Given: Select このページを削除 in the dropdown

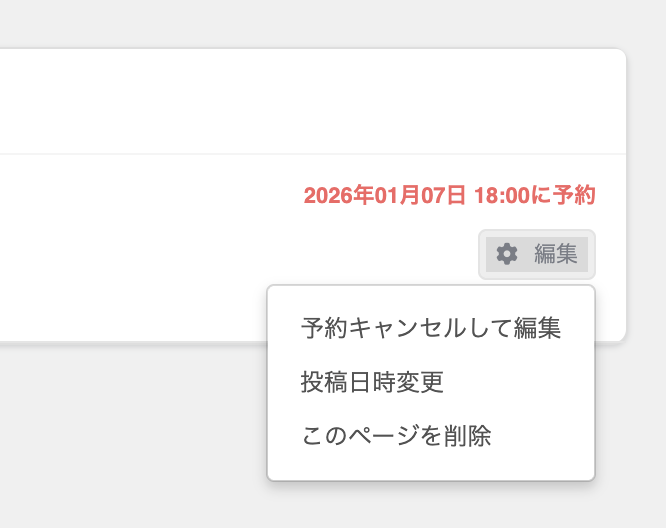Looking at the screenshot, I should point(396,436).
